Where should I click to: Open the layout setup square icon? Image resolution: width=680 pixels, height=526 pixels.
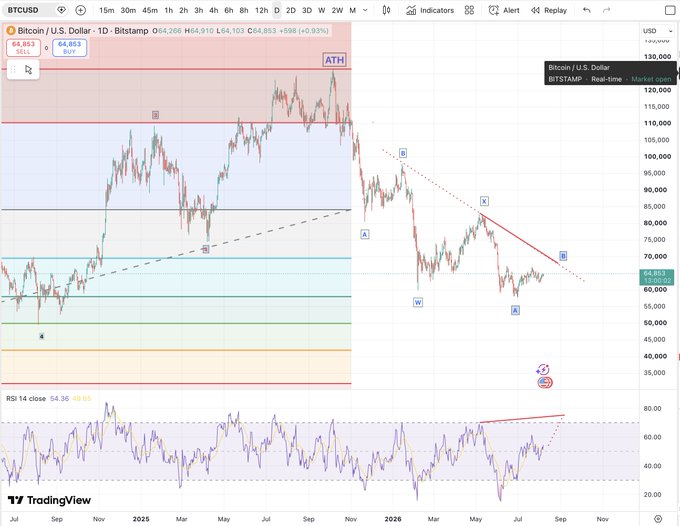tap(670, 10)
